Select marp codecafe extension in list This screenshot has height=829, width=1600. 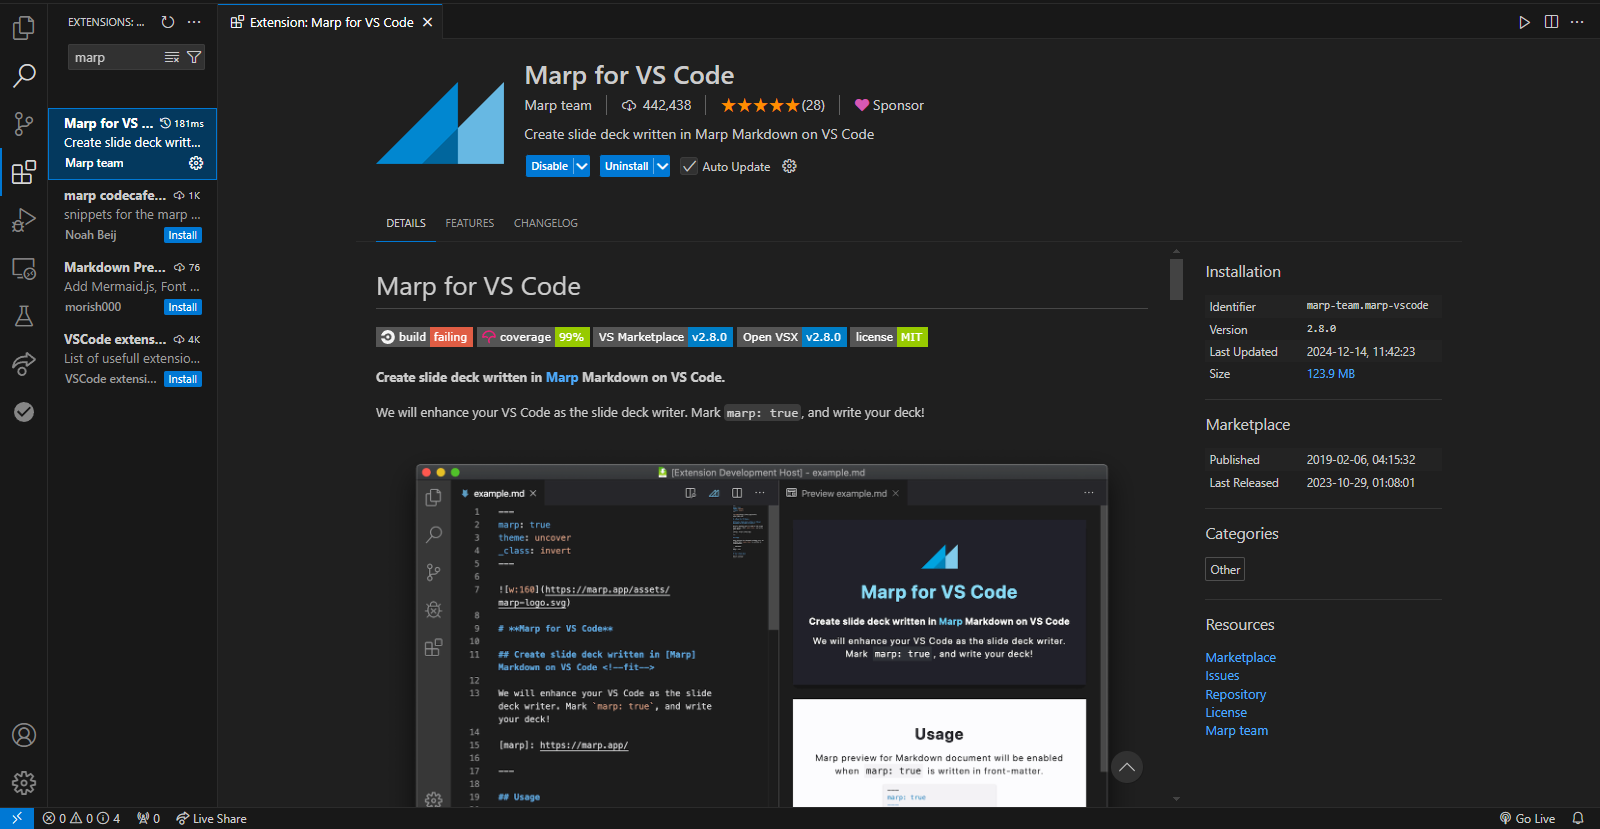tap(133, 216)
